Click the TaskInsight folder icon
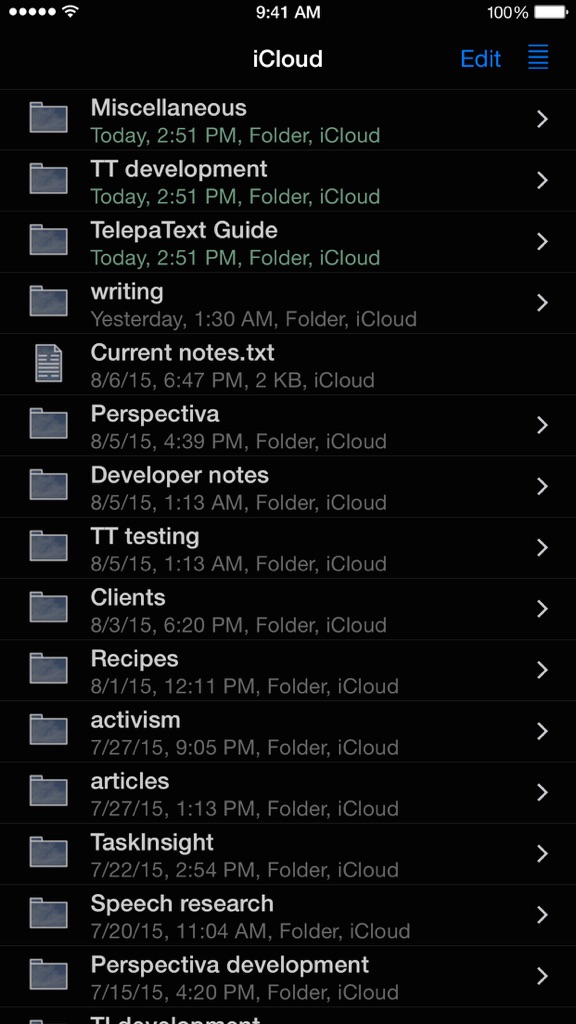The height and width of the screenshot is (1024, 576). coord(48,852)
